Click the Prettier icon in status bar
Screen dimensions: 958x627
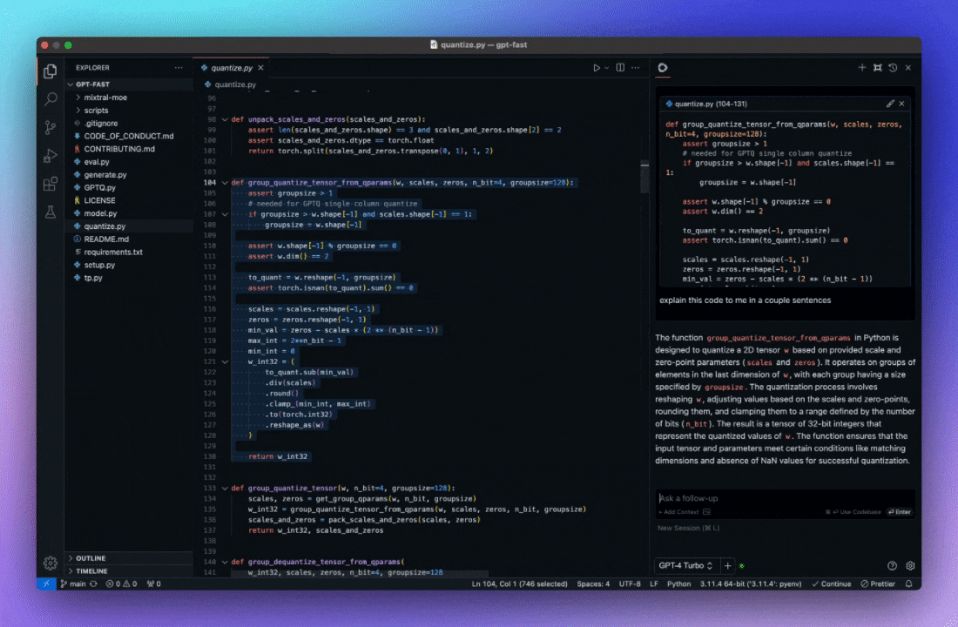[x=878, y=583]
